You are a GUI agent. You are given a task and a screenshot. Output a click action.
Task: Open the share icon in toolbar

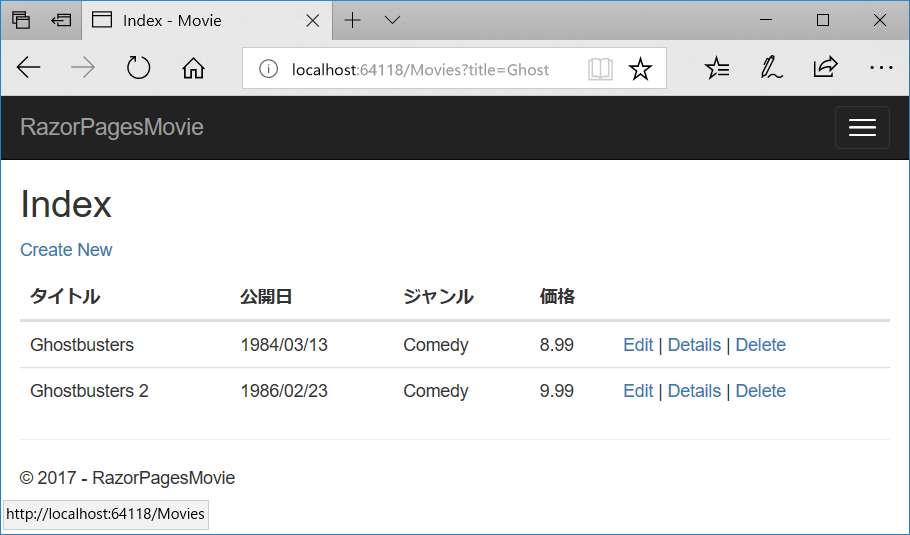coord(825,68)
